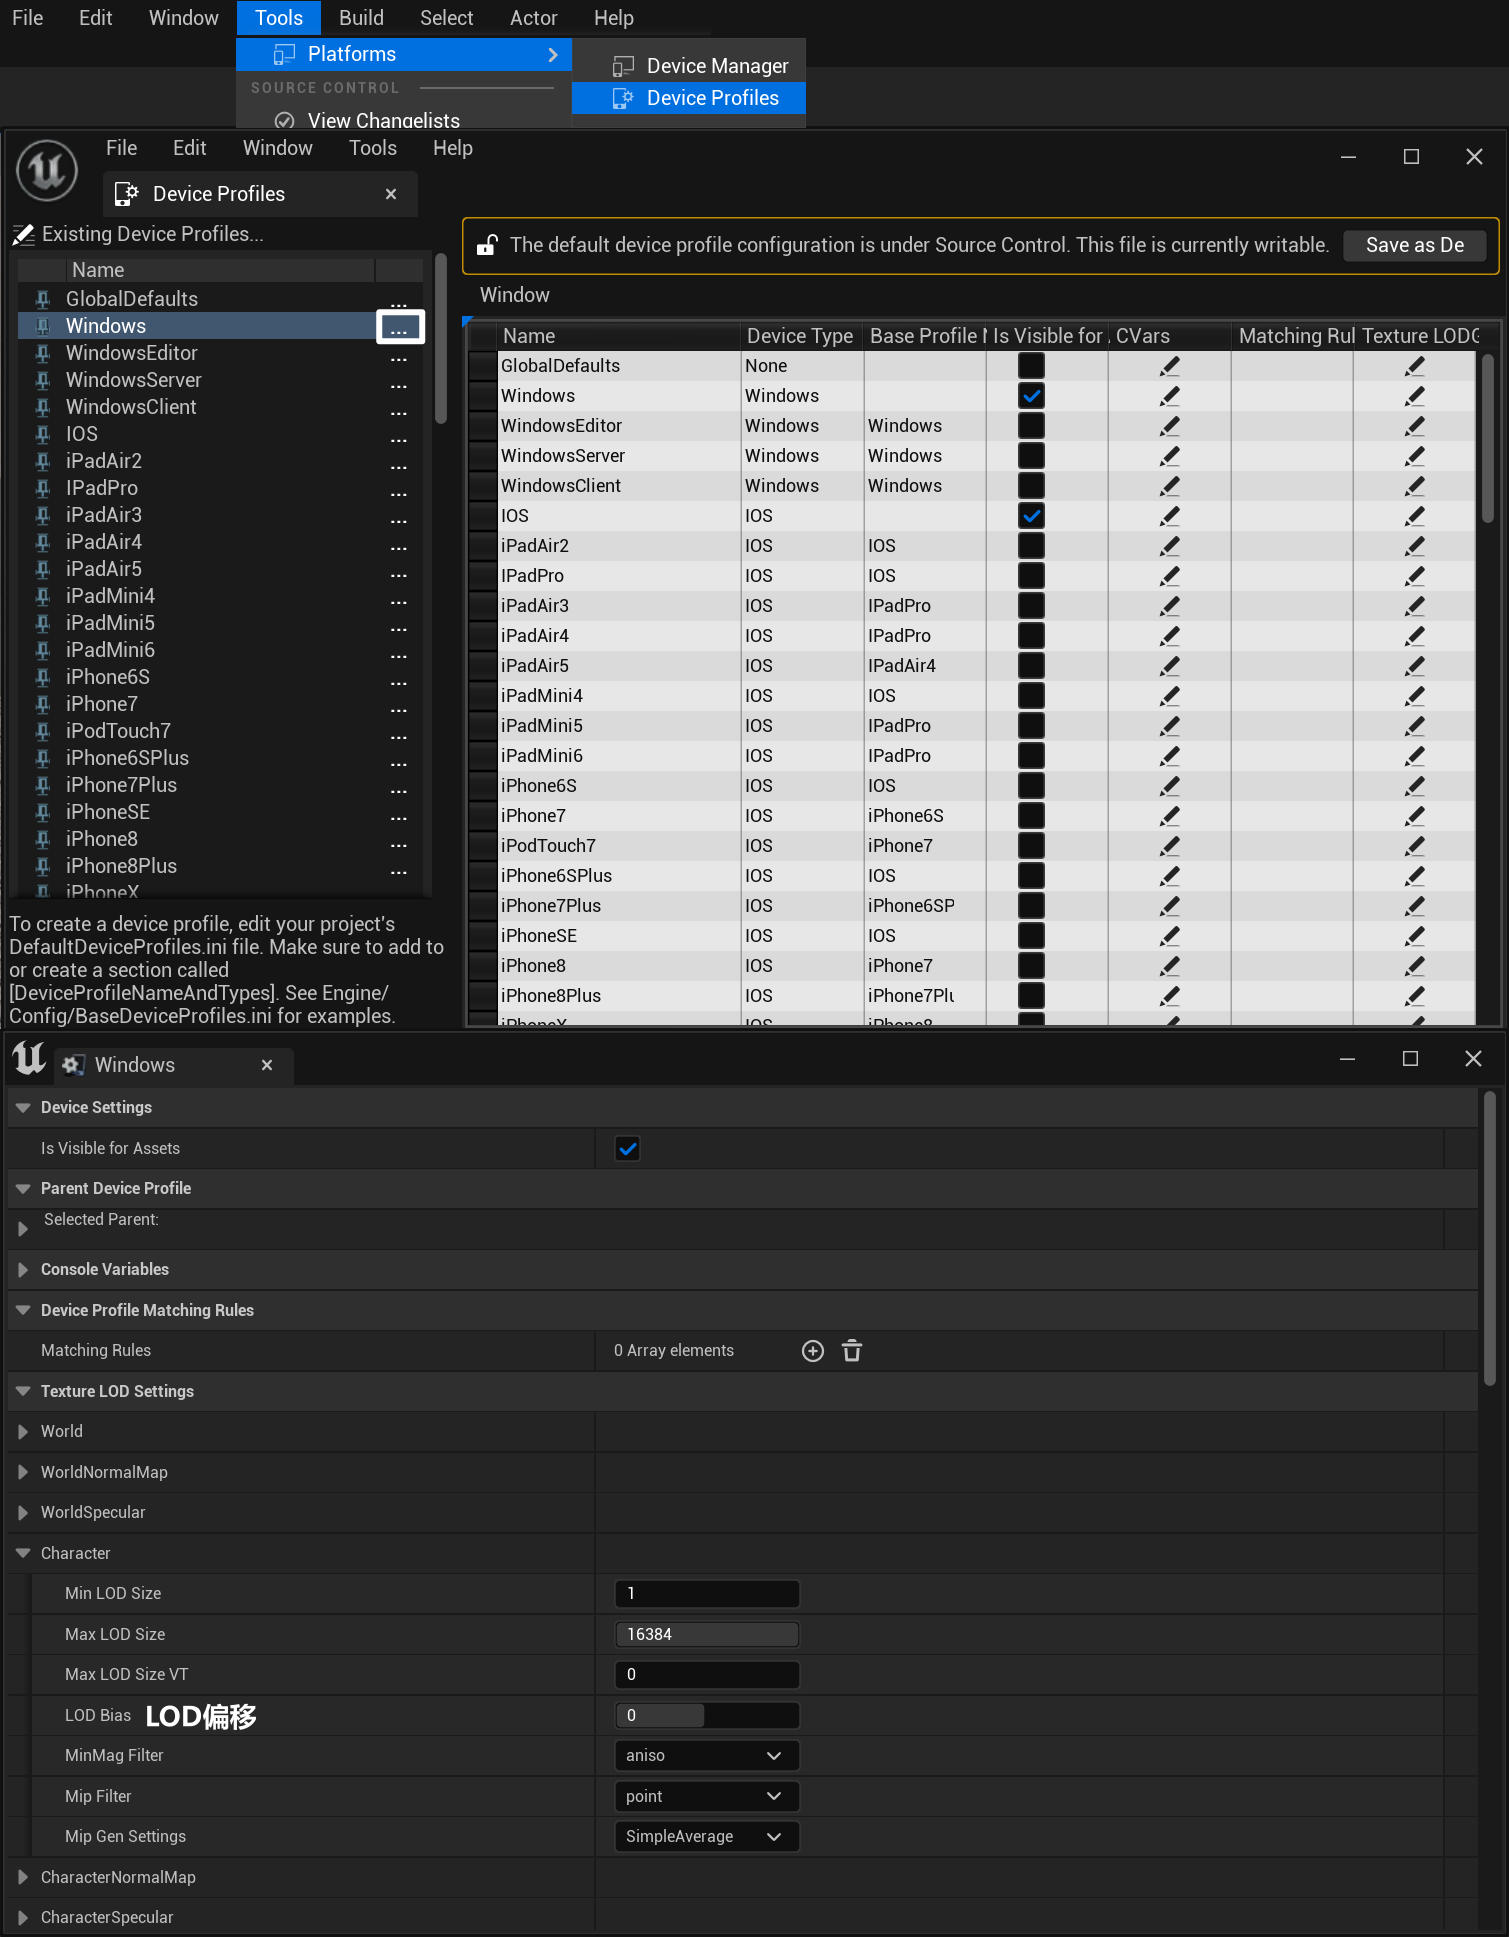Uncheck visibility for the IOS table row
1509x1937 pixels.
point(1031,516)
